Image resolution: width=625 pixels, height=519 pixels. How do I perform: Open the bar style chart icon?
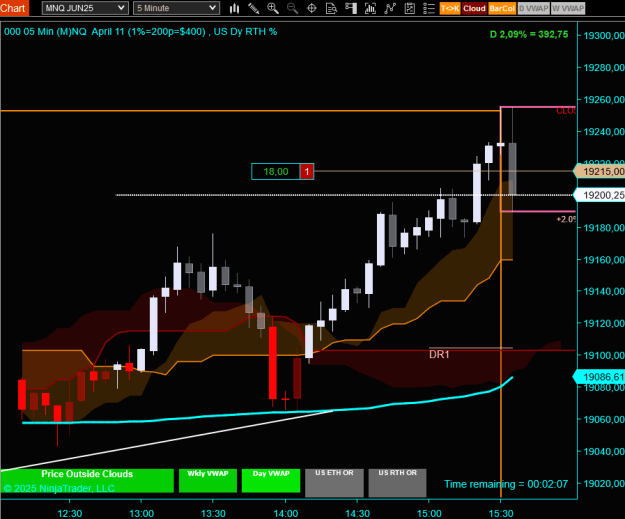click(234, 8)
